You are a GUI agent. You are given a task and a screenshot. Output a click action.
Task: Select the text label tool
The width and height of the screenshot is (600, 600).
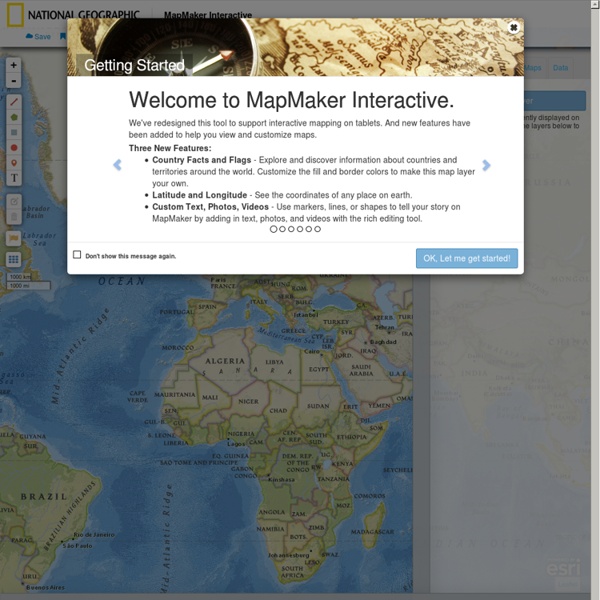[x=14, y=178]
